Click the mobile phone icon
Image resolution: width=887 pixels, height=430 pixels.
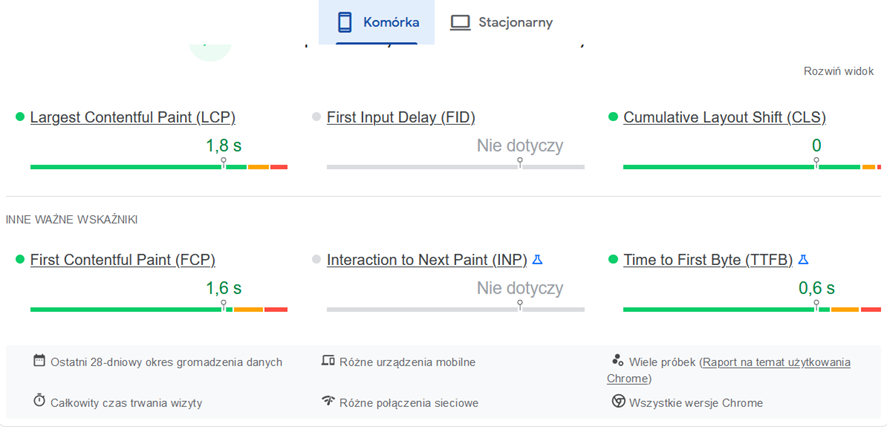[x=345, y=22]
